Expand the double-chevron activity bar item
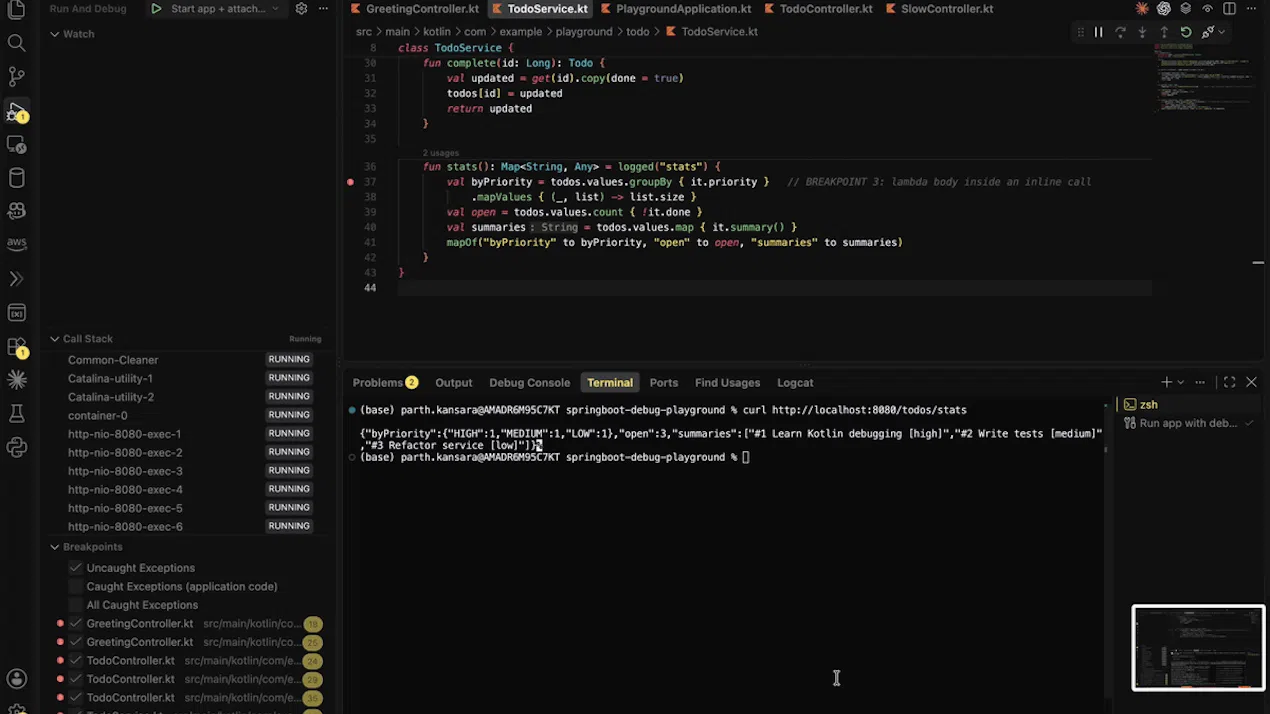 pos(16,279)
